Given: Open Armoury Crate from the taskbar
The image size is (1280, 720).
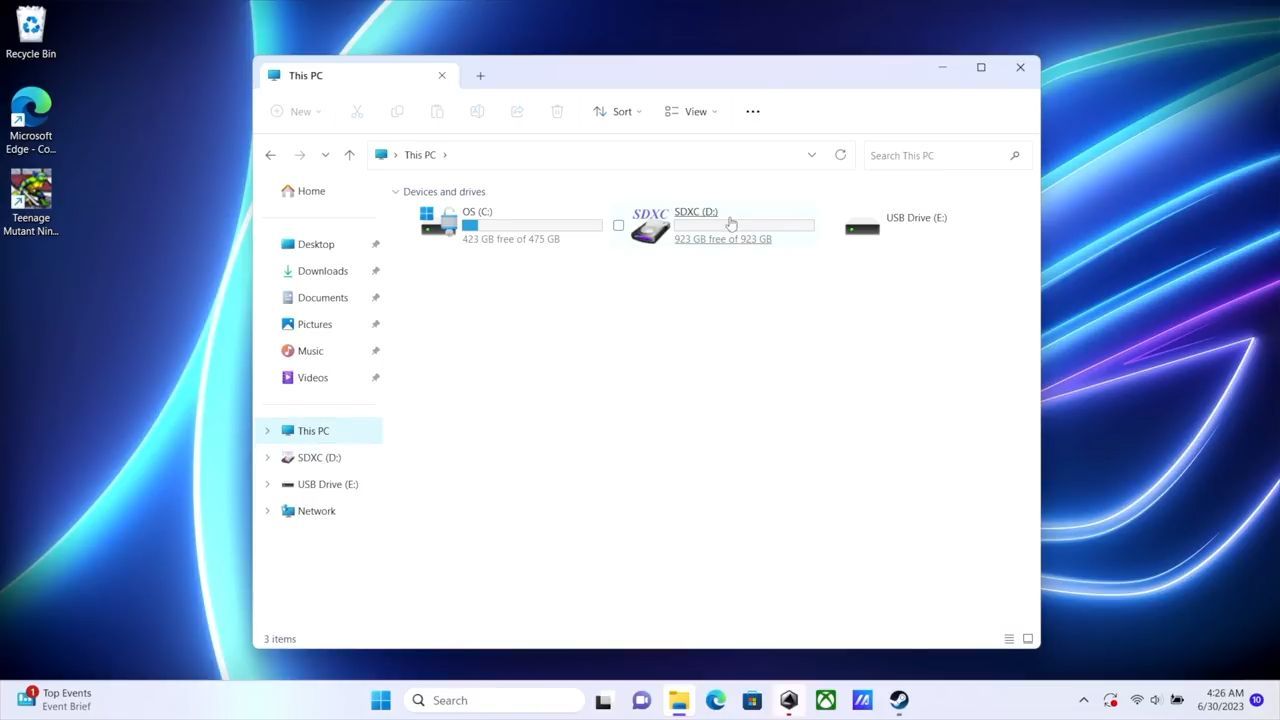Looking at the screenshot, I should [x=789, y=700].
